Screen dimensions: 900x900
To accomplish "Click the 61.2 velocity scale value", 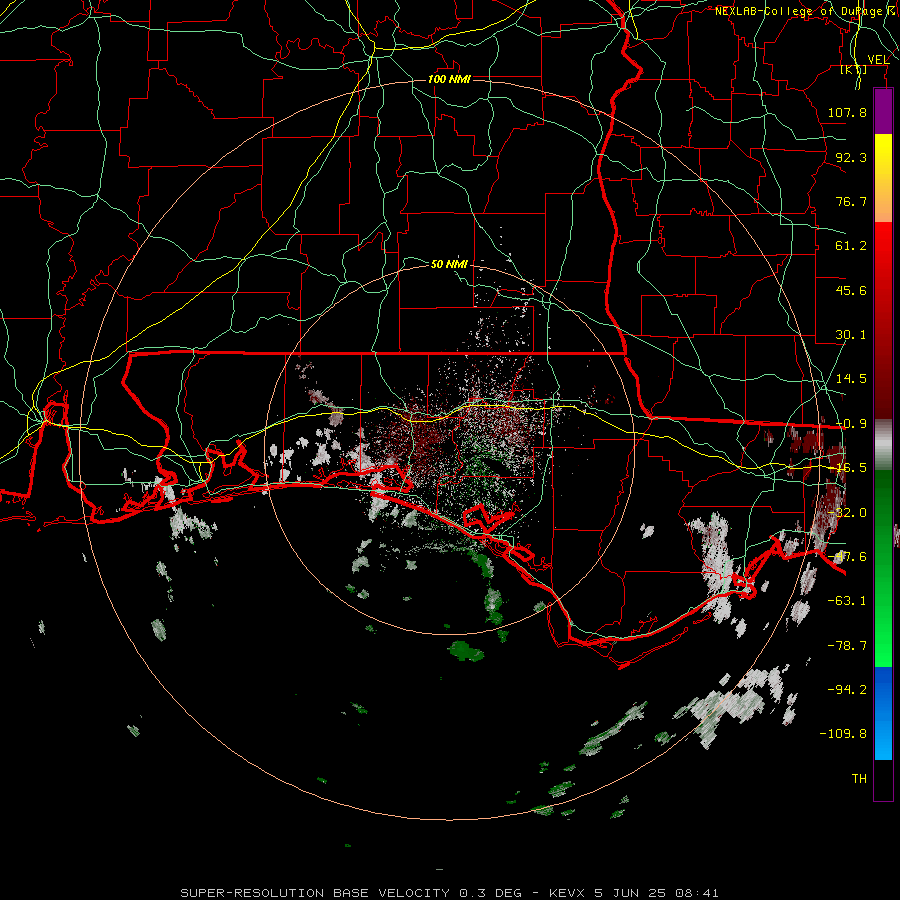I will coord(851,246).
